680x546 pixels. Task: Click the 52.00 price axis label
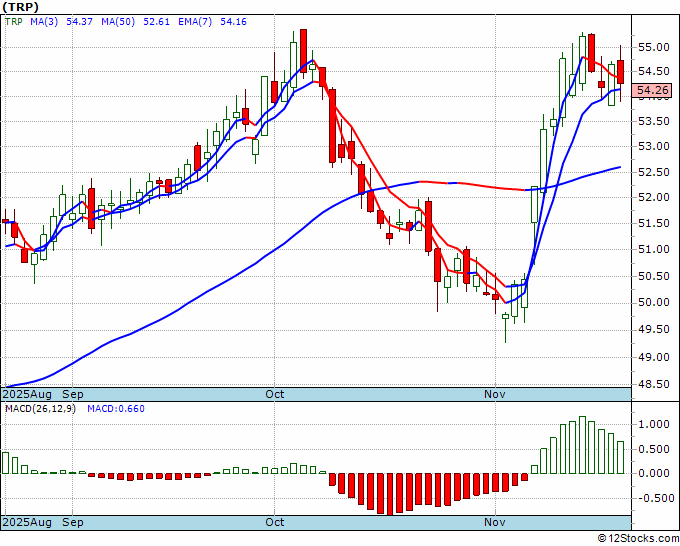tap(654, 197)
